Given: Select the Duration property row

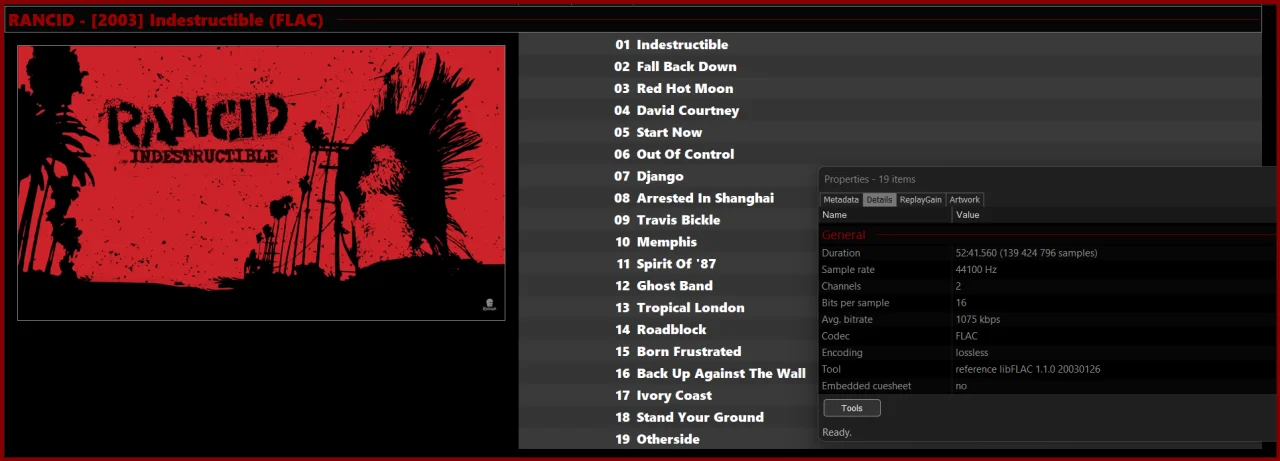Looking at the screenshot, I should (1049, 253).
